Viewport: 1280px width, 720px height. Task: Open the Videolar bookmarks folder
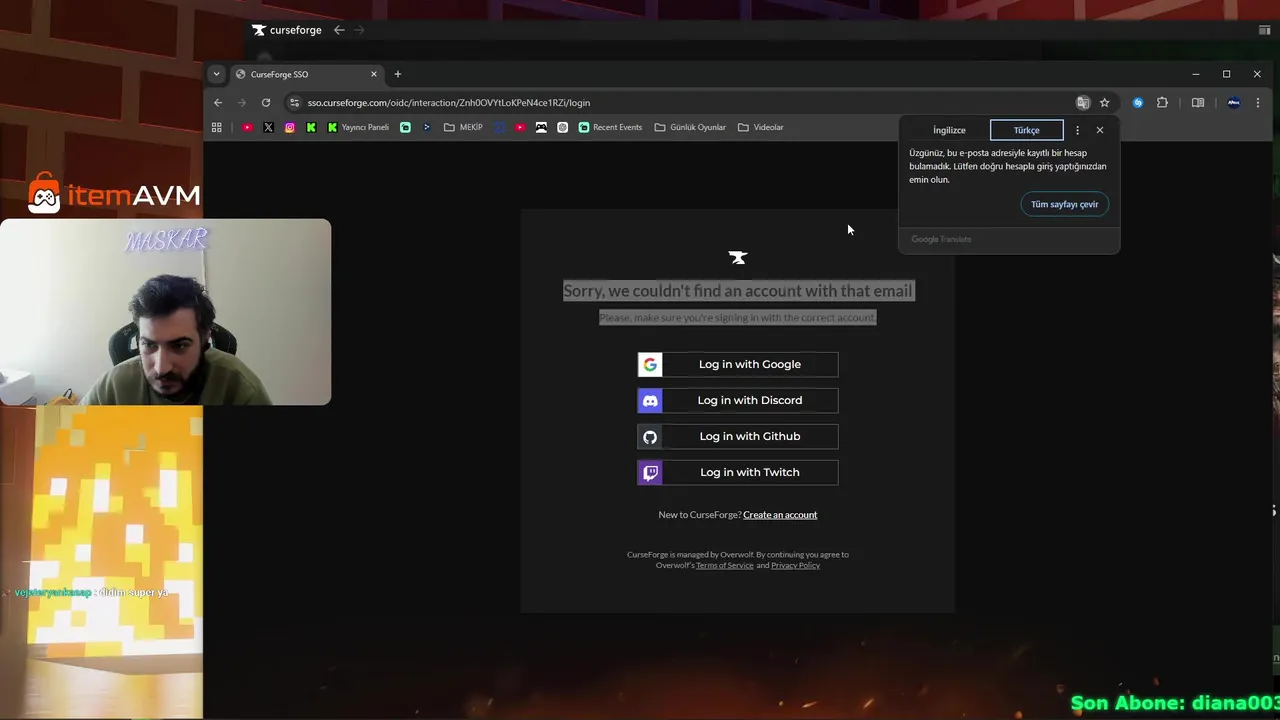tap(761, 128)
